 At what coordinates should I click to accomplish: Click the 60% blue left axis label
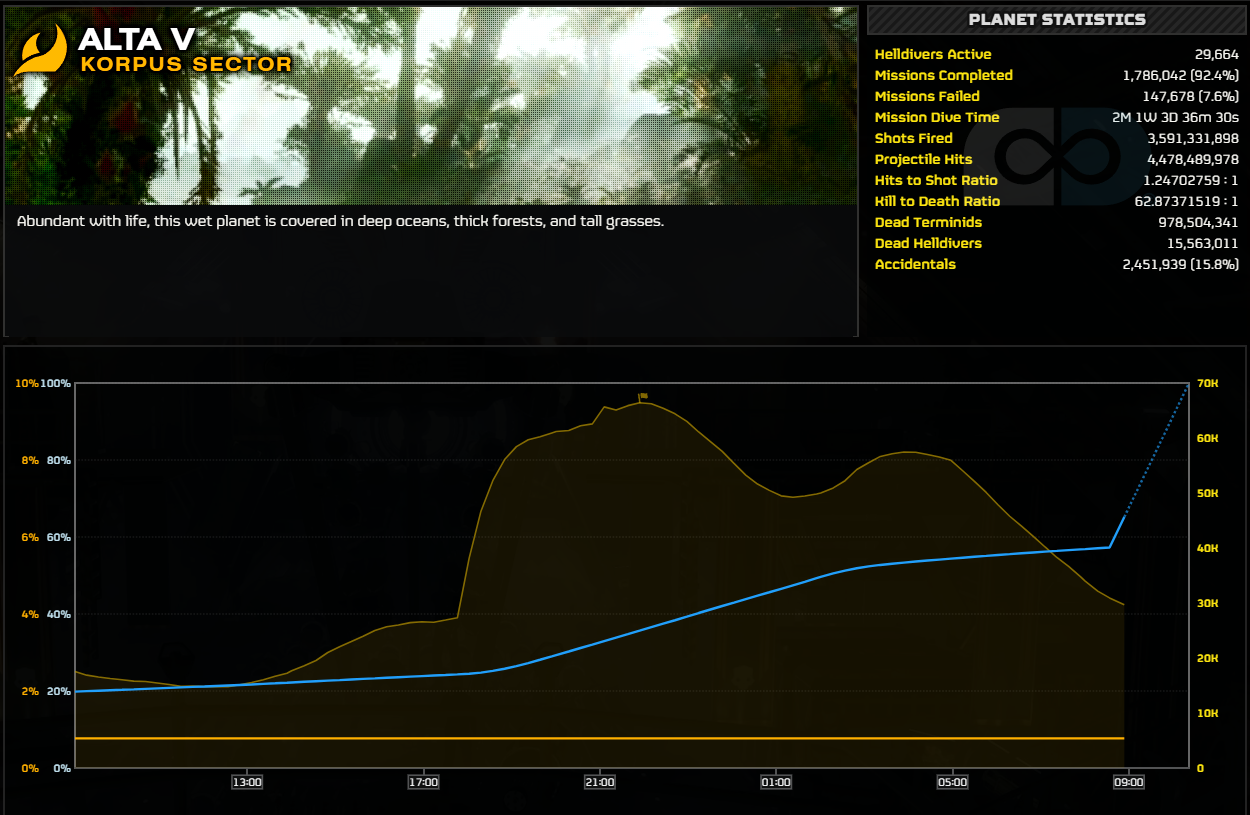coord(59,538)
